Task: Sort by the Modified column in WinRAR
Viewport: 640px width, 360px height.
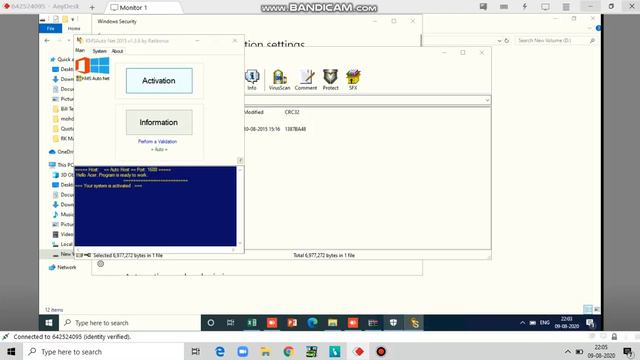Action: coord(254,112)
